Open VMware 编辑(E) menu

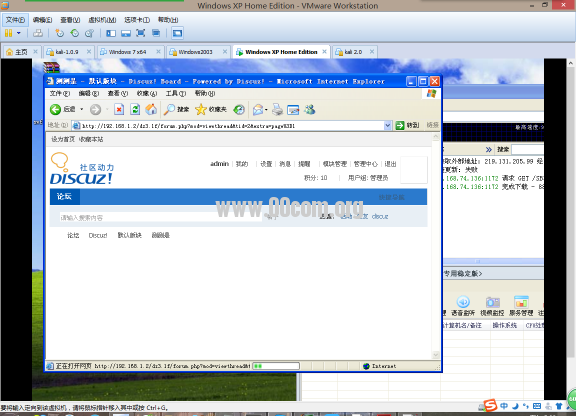pyautogui.click(x=42, y=20)
